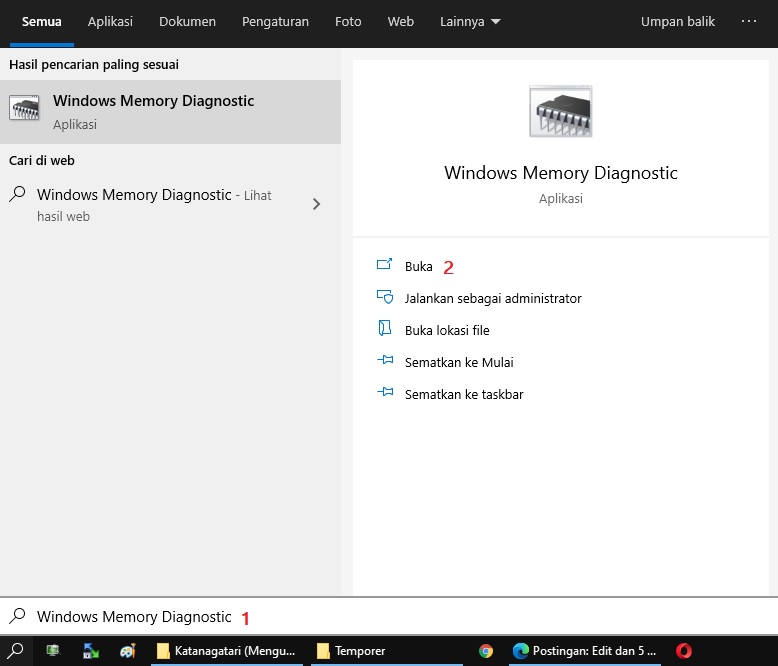Click pin icon next to Sematkan ke taskbar

pos(385,392)
